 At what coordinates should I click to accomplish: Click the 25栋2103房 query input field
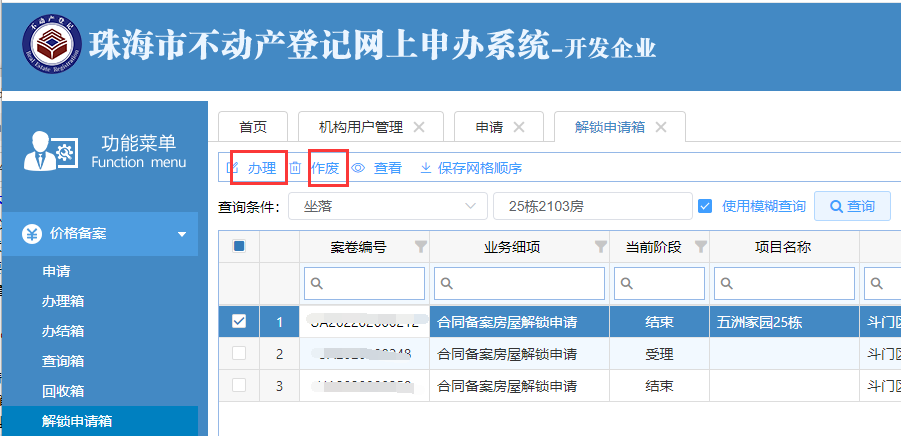click(x=592, y=206)
